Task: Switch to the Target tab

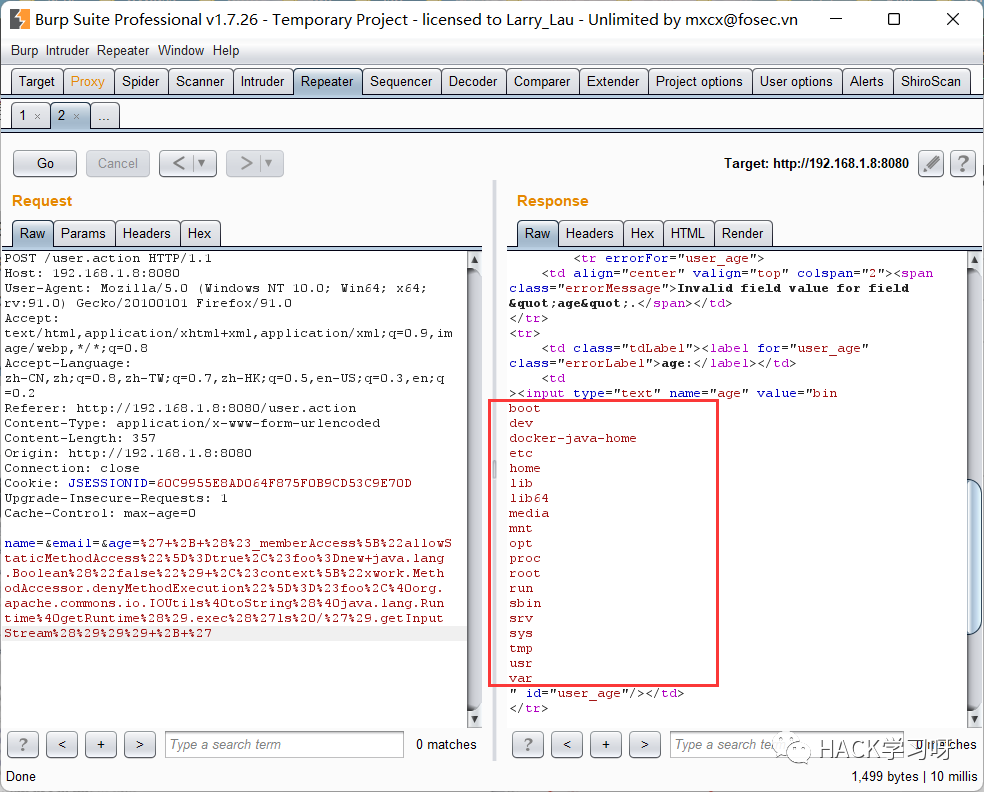Action: tap(37, 82)
